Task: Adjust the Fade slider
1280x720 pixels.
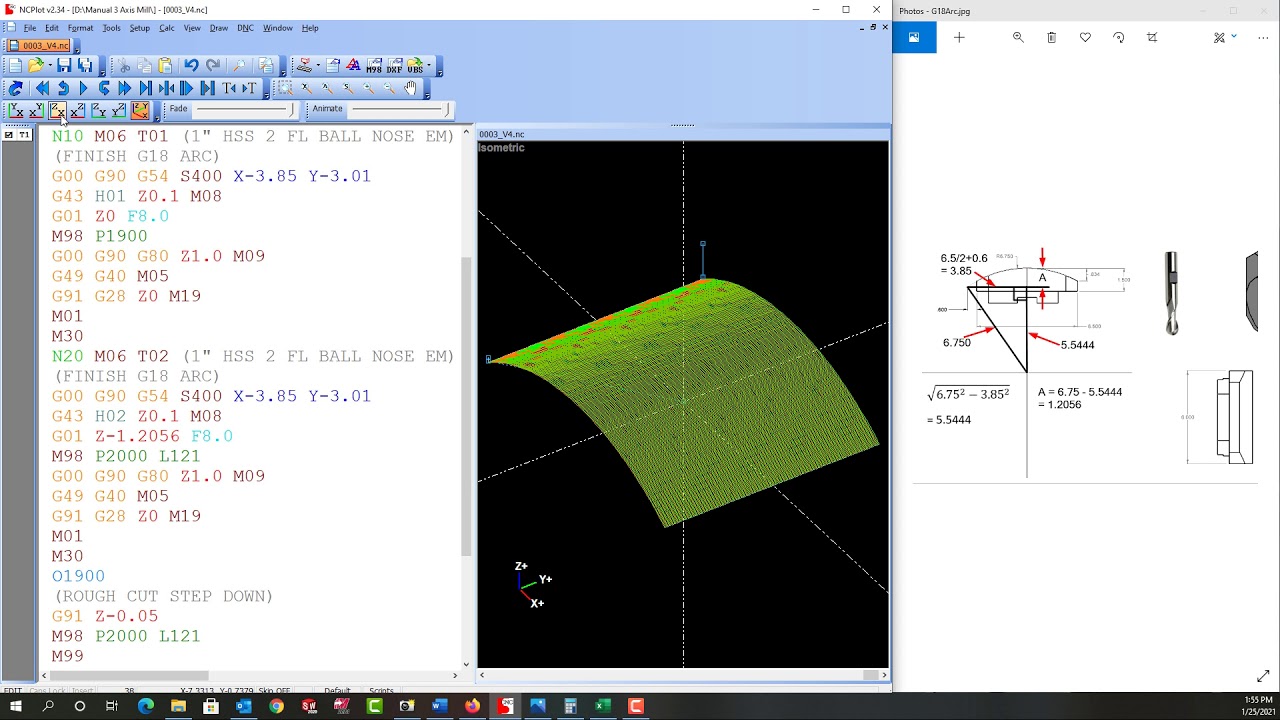Action: pos(244,109)
